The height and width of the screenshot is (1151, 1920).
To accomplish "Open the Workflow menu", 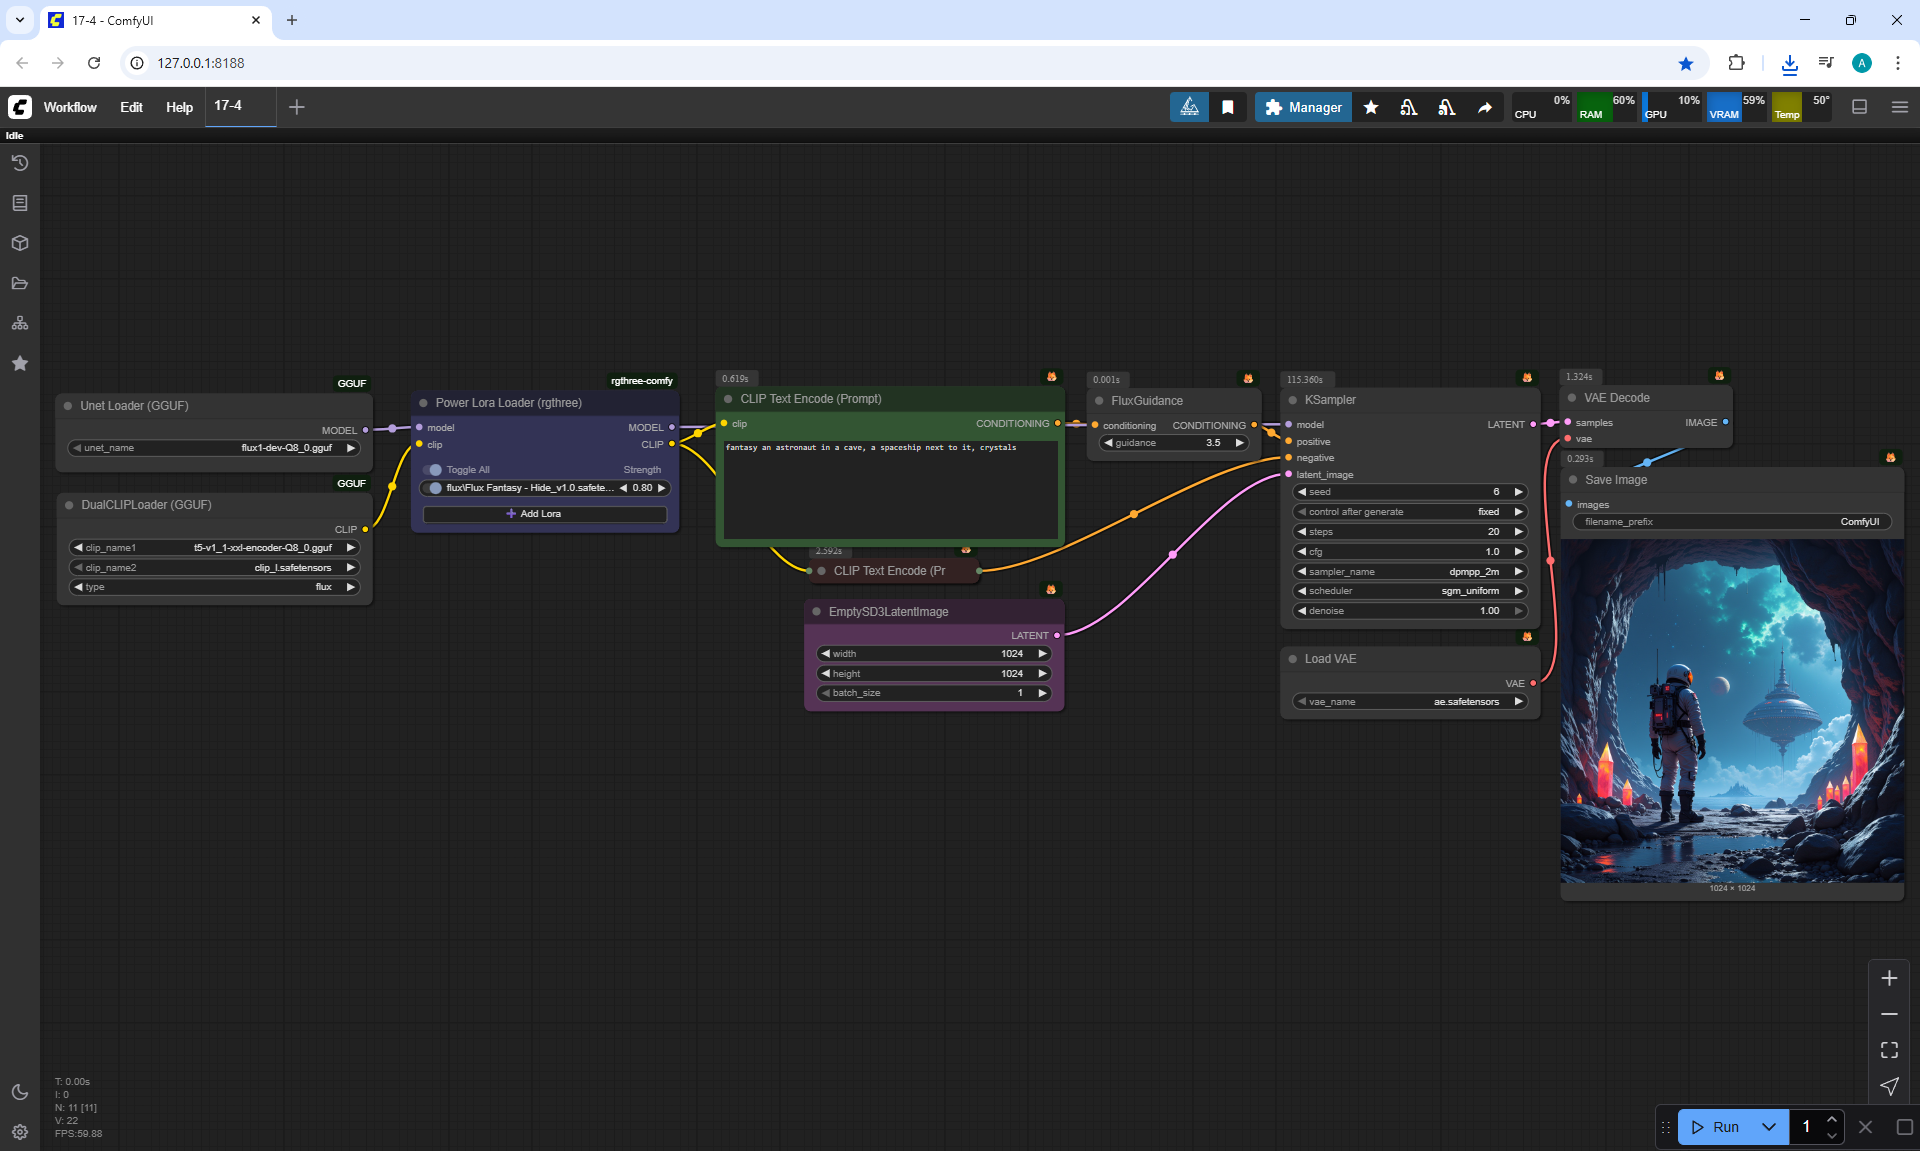I will pos(70,107).
